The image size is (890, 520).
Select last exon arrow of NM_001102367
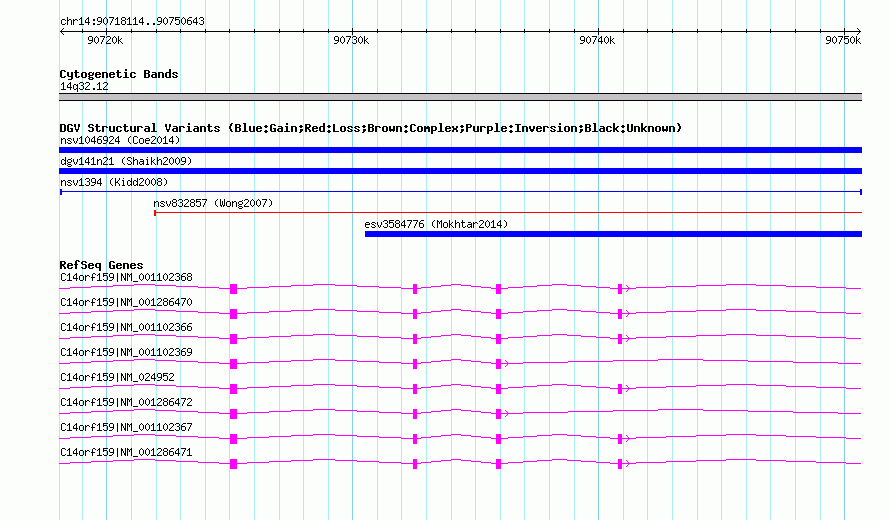point(622,439)
